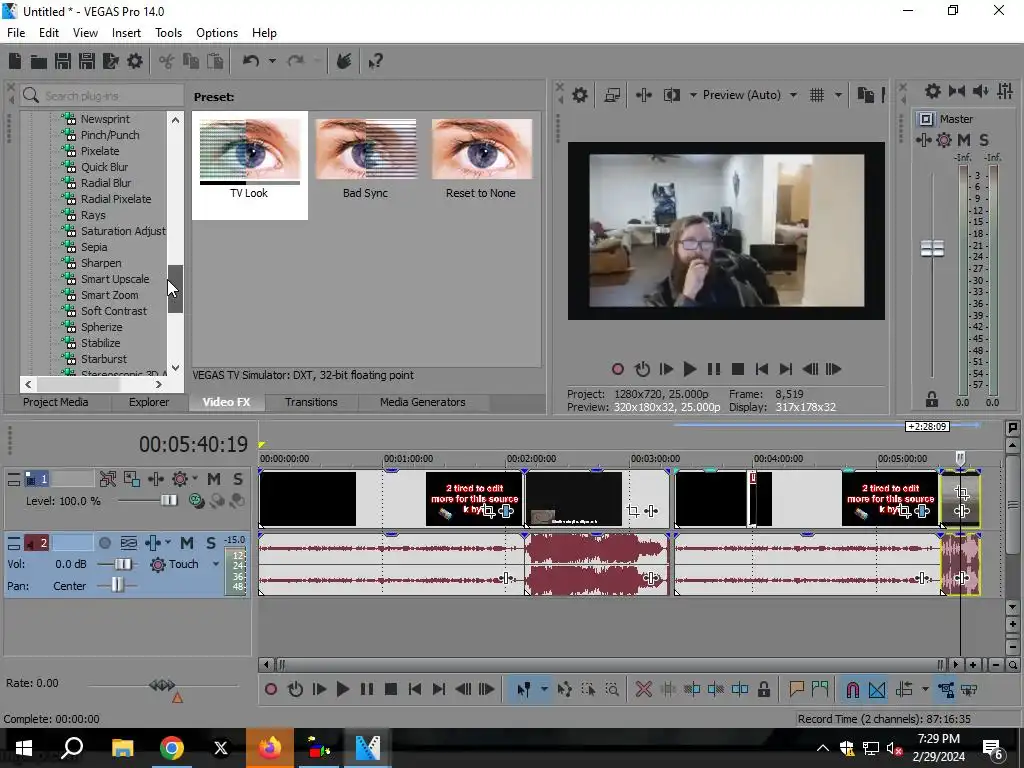Toggle Master bus Solo button
This screenshot has height=768, width=1024.
click(x=984, y=140)
